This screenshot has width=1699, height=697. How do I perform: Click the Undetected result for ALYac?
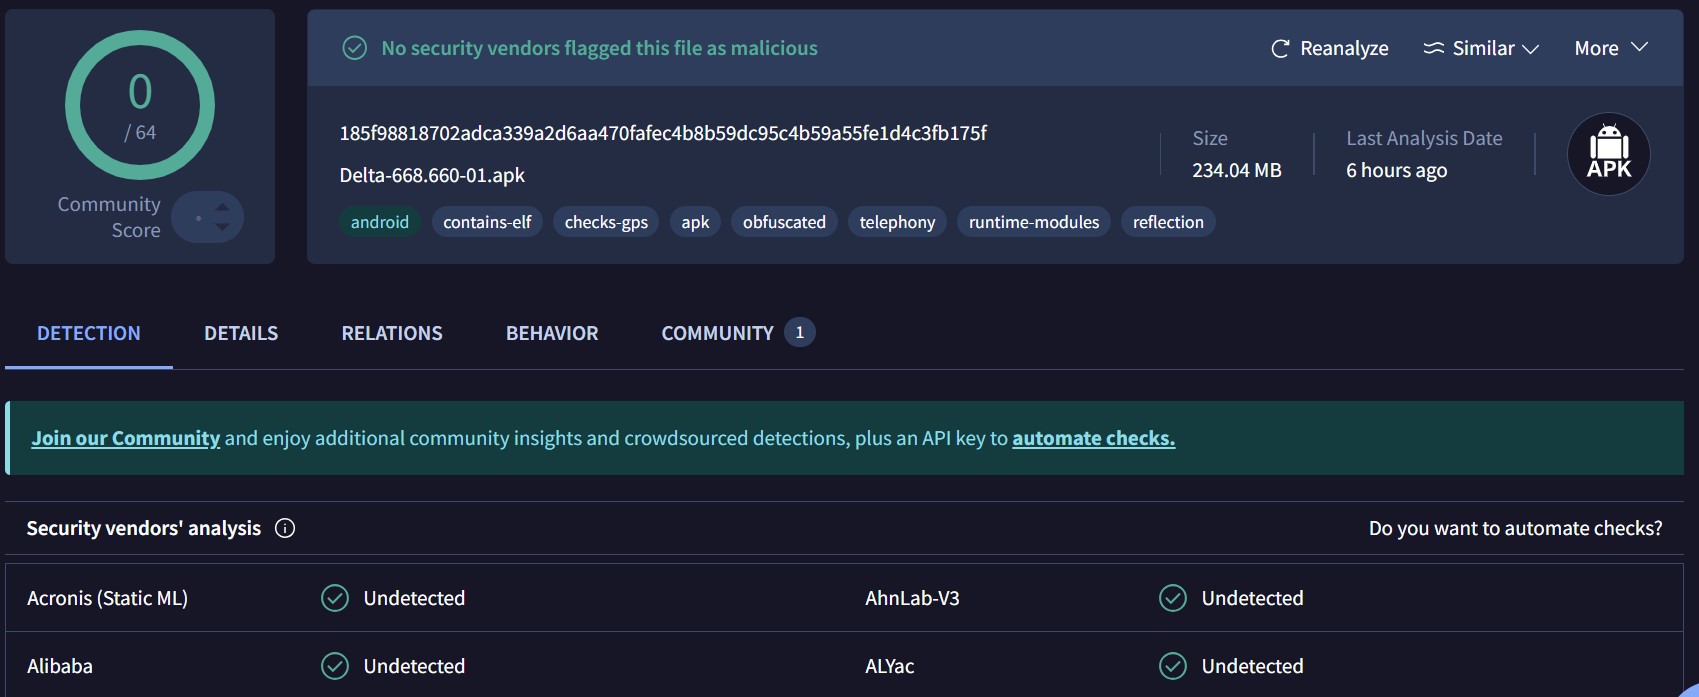point(1252,666)
